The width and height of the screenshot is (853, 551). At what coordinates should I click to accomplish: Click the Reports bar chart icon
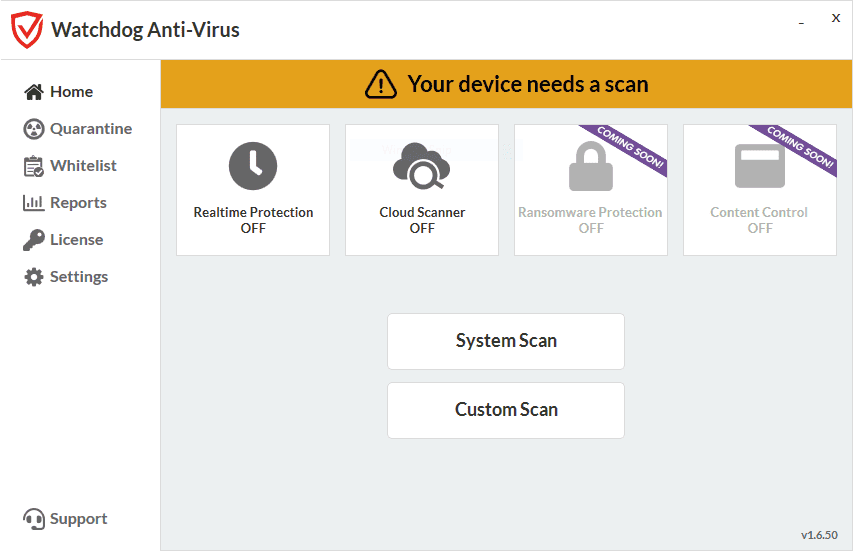(x=33, y=203)
